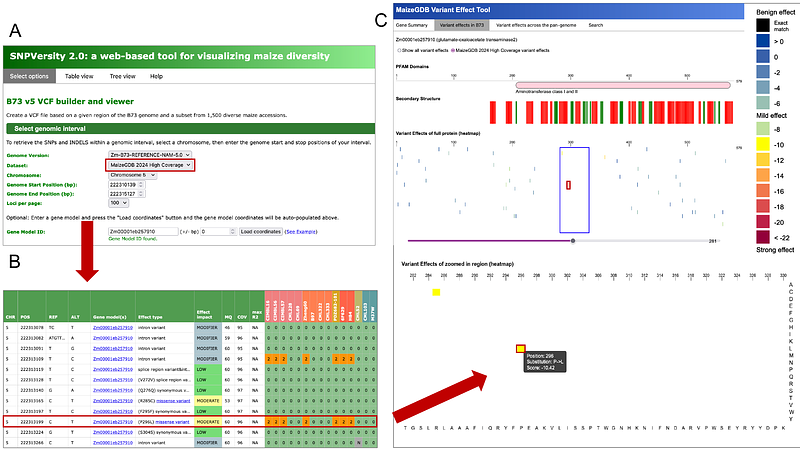Click the max R2 column header

click(257, 307)
